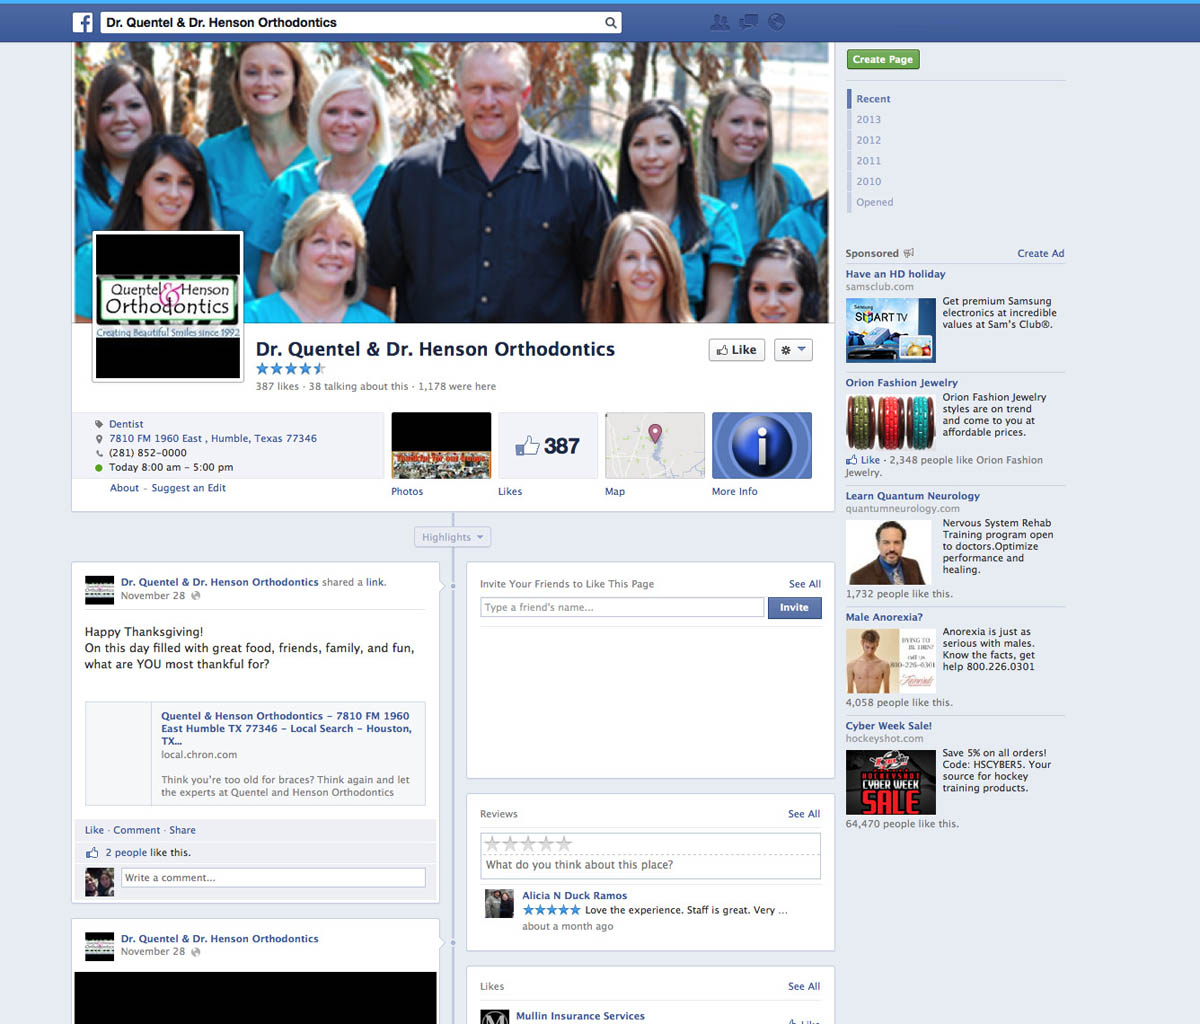Rate the place using empty stars
Image resolution: width=1200 pixels, height=1024 pixels.
[528, 844]
